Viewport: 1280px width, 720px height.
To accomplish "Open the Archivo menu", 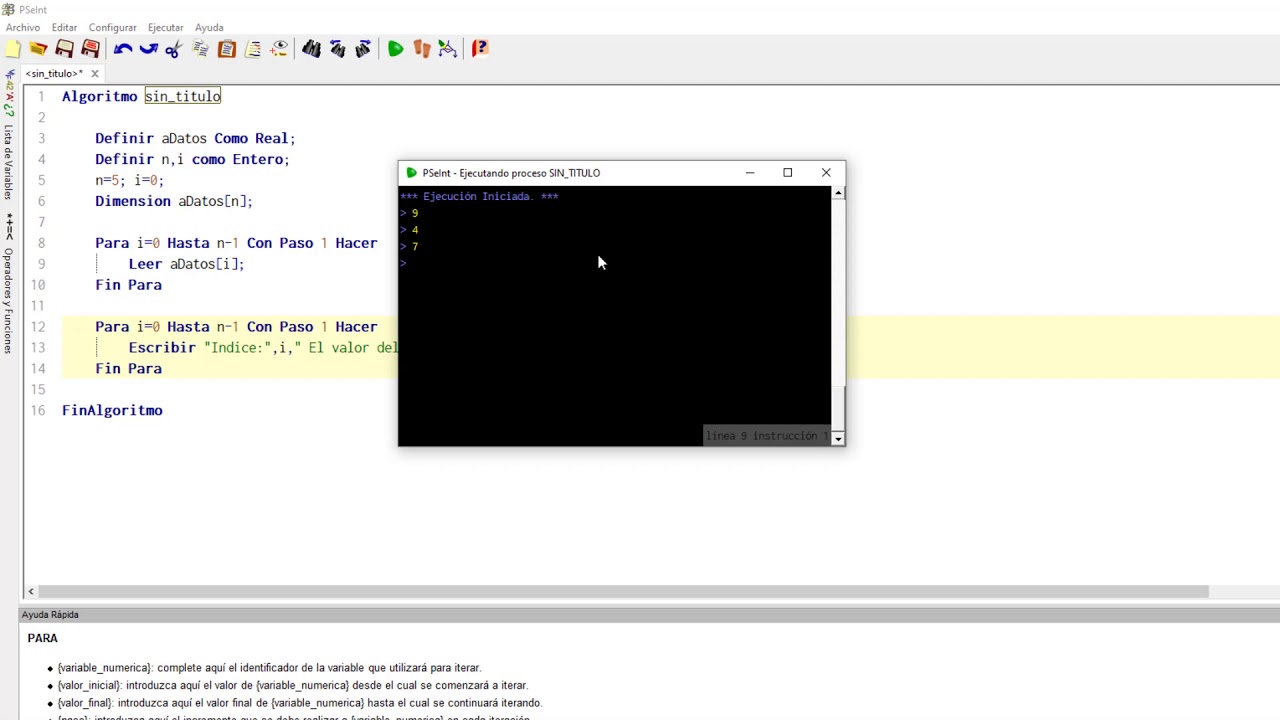I will tap(23, 27).
